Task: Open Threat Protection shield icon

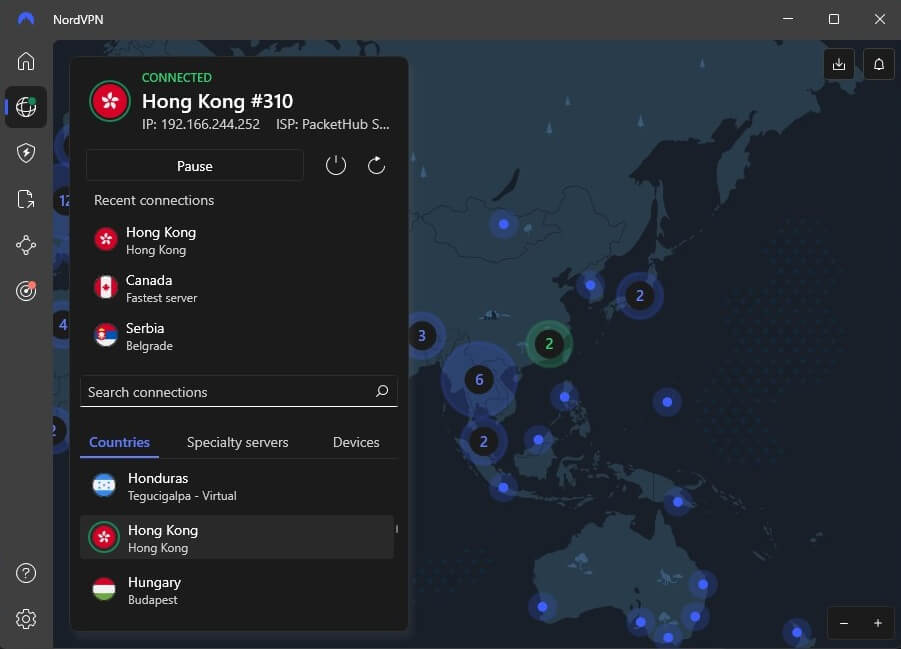Action: point(26,153)
